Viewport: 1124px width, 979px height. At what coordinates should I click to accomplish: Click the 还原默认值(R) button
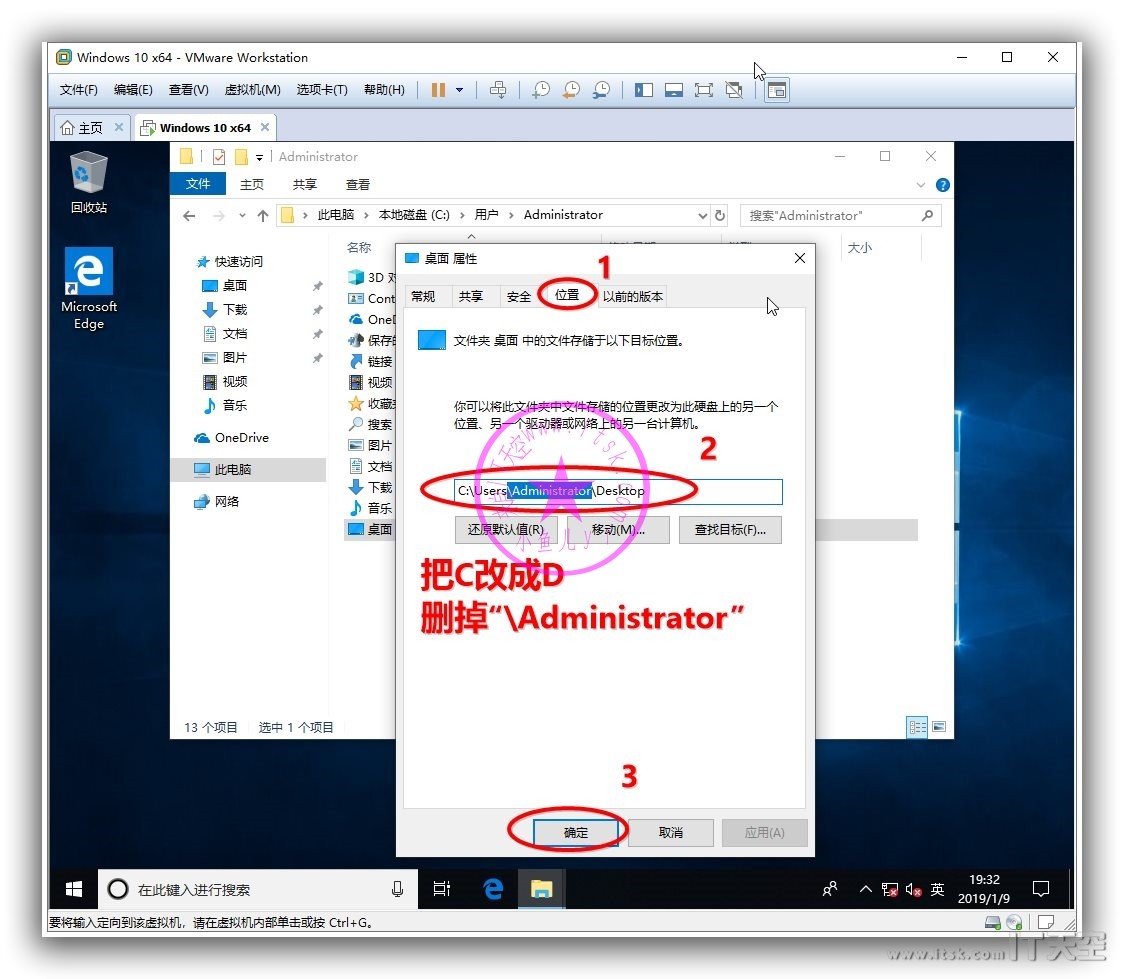point(506,530)
